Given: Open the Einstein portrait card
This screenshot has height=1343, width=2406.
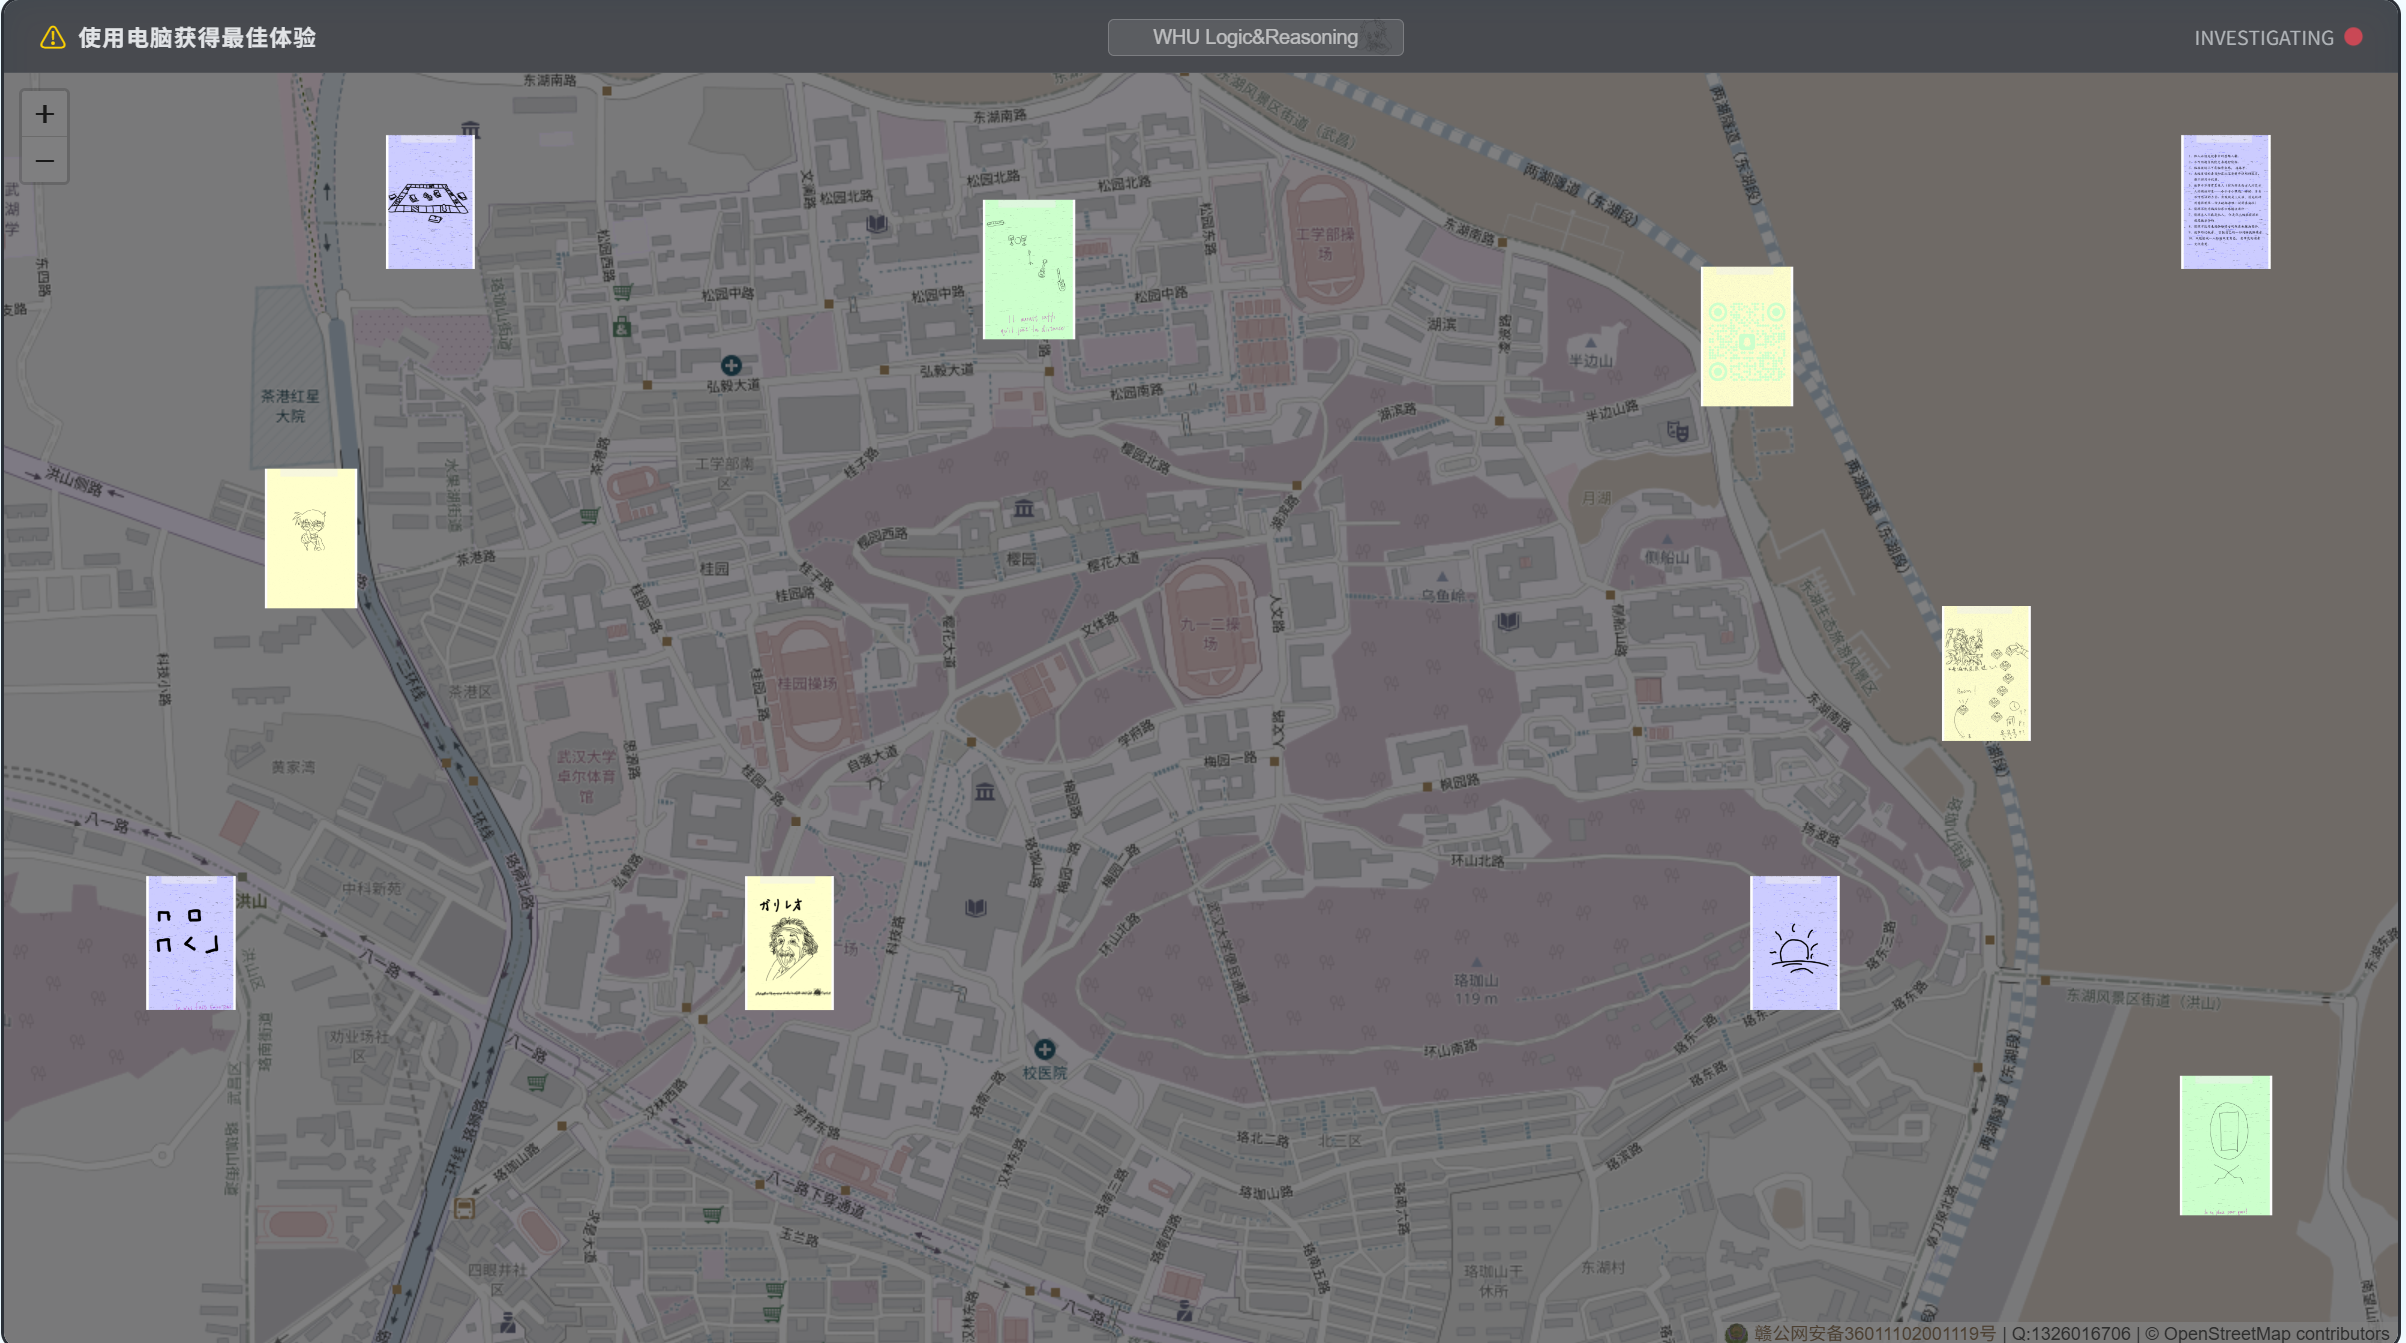Looking at the screenshot, I should (788, 943).
